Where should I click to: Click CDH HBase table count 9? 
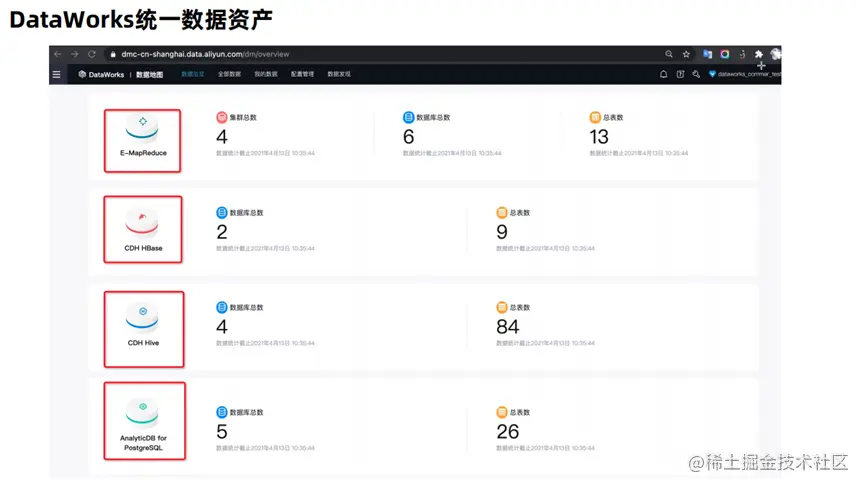coord(501,232)
